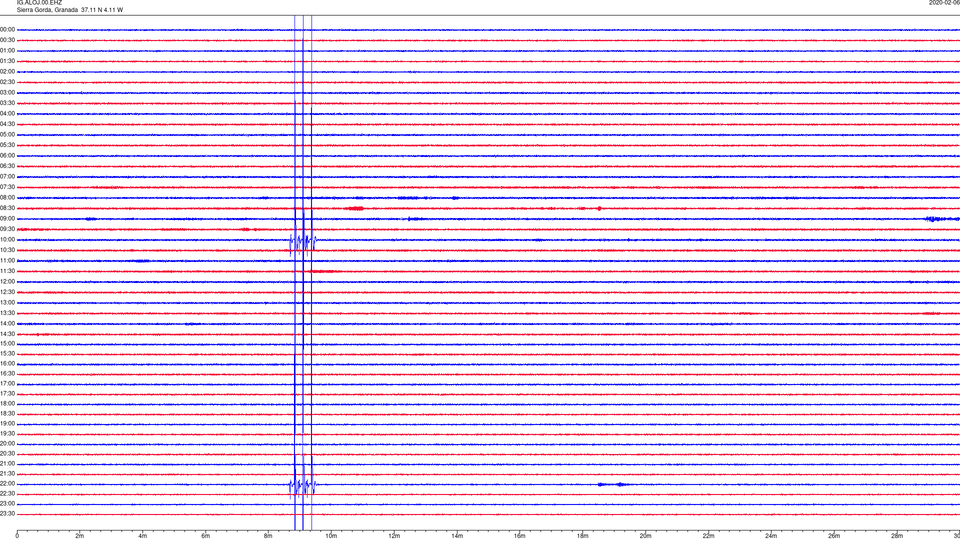
Task: Click the 18:00 trace label
Action: (x=7, y=403)
